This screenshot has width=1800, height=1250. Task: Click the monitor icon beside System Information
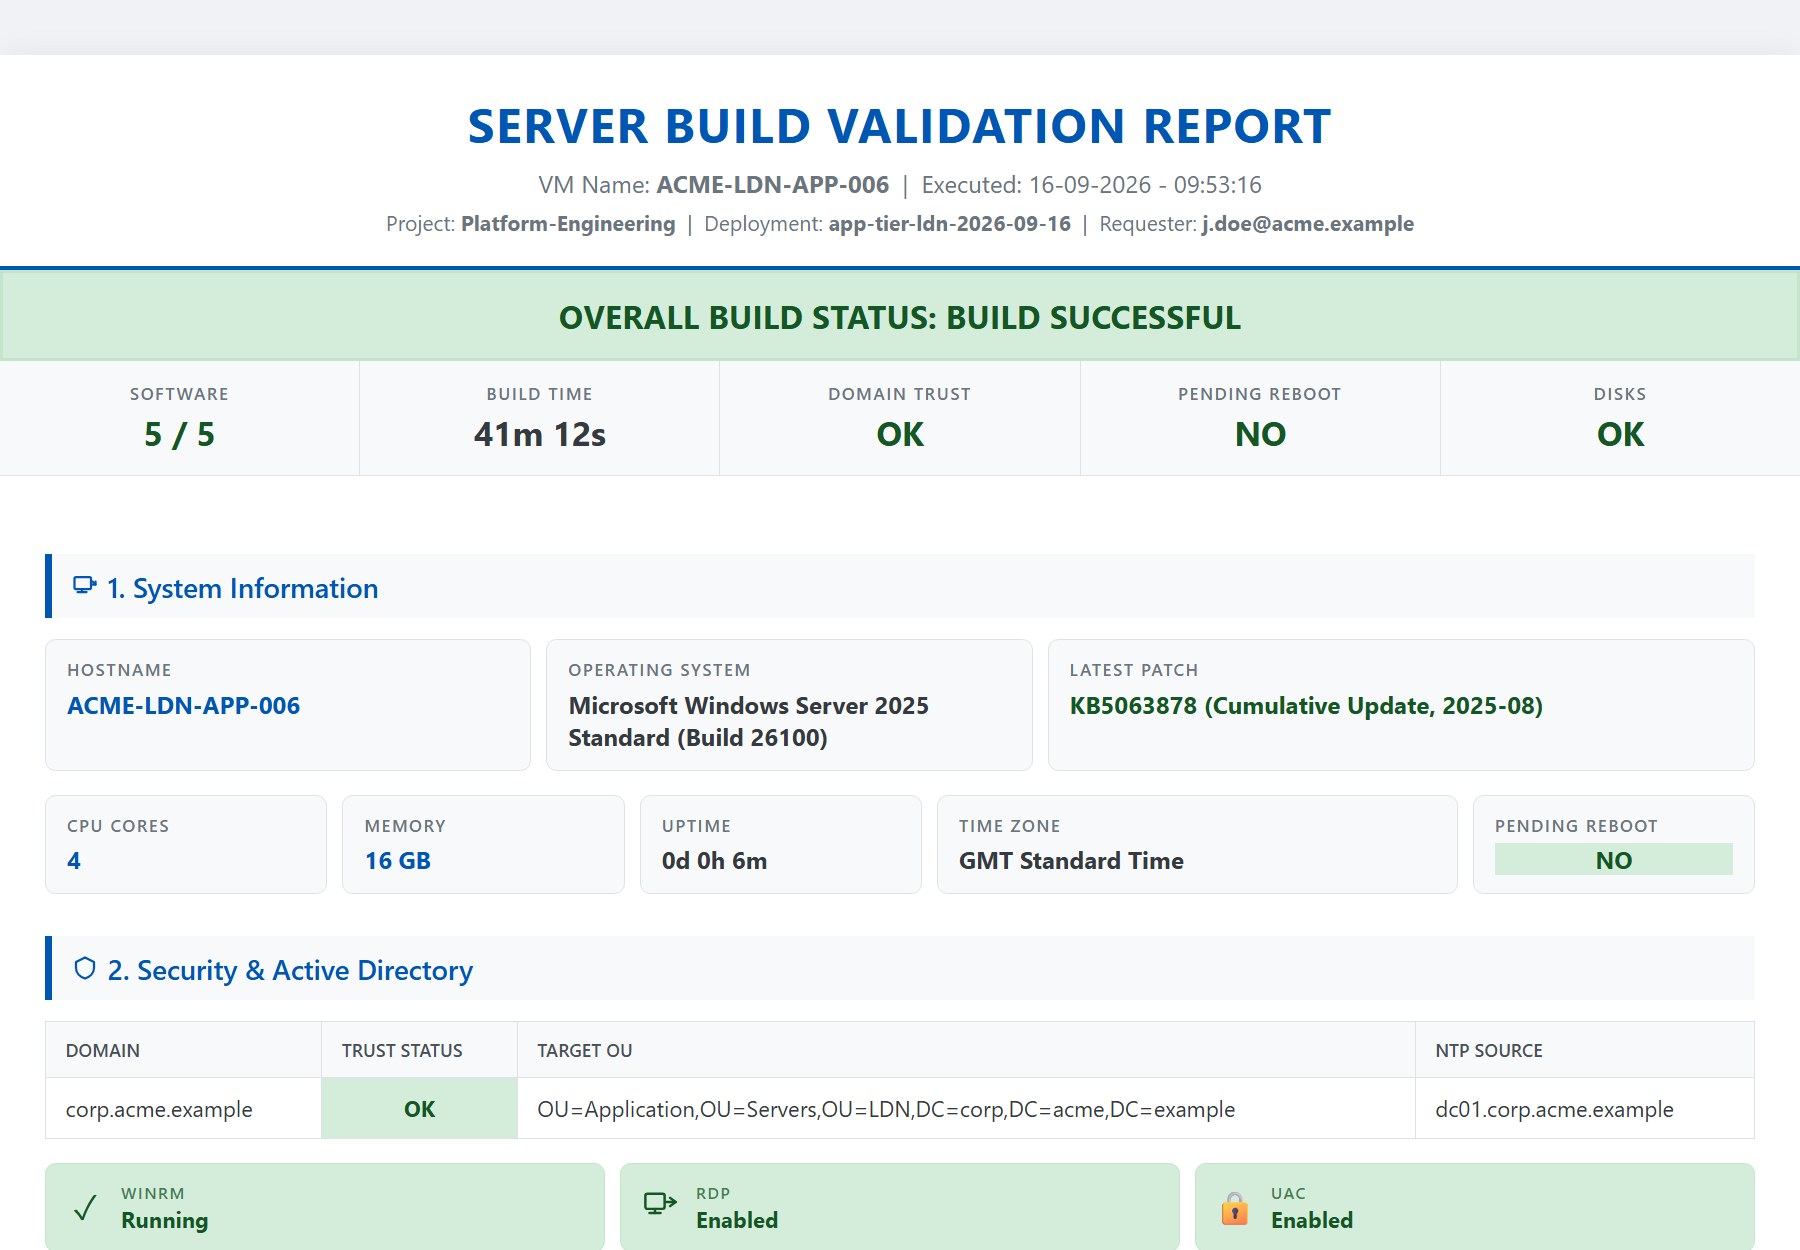(x=85, y=586)
